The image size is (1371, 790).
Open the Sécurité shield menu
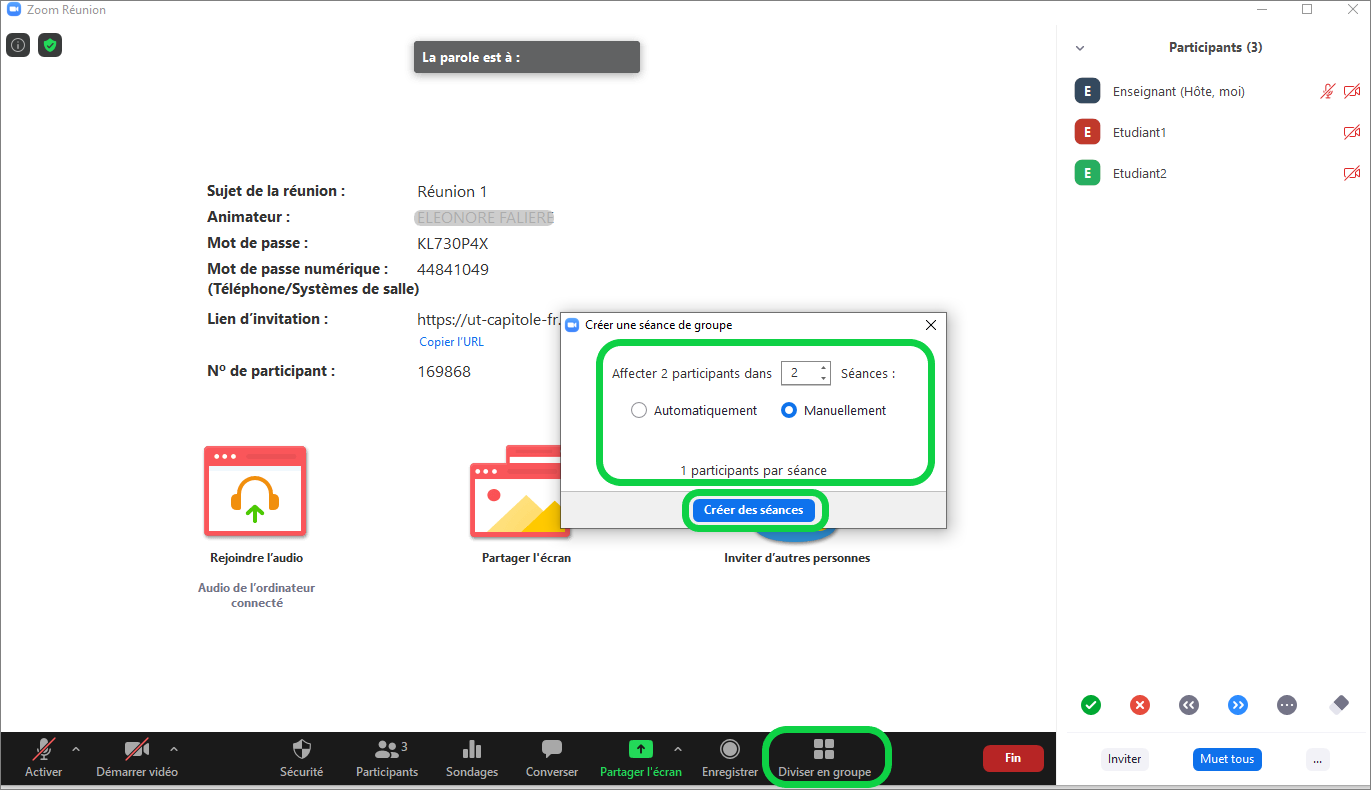[x=301, y=759]
